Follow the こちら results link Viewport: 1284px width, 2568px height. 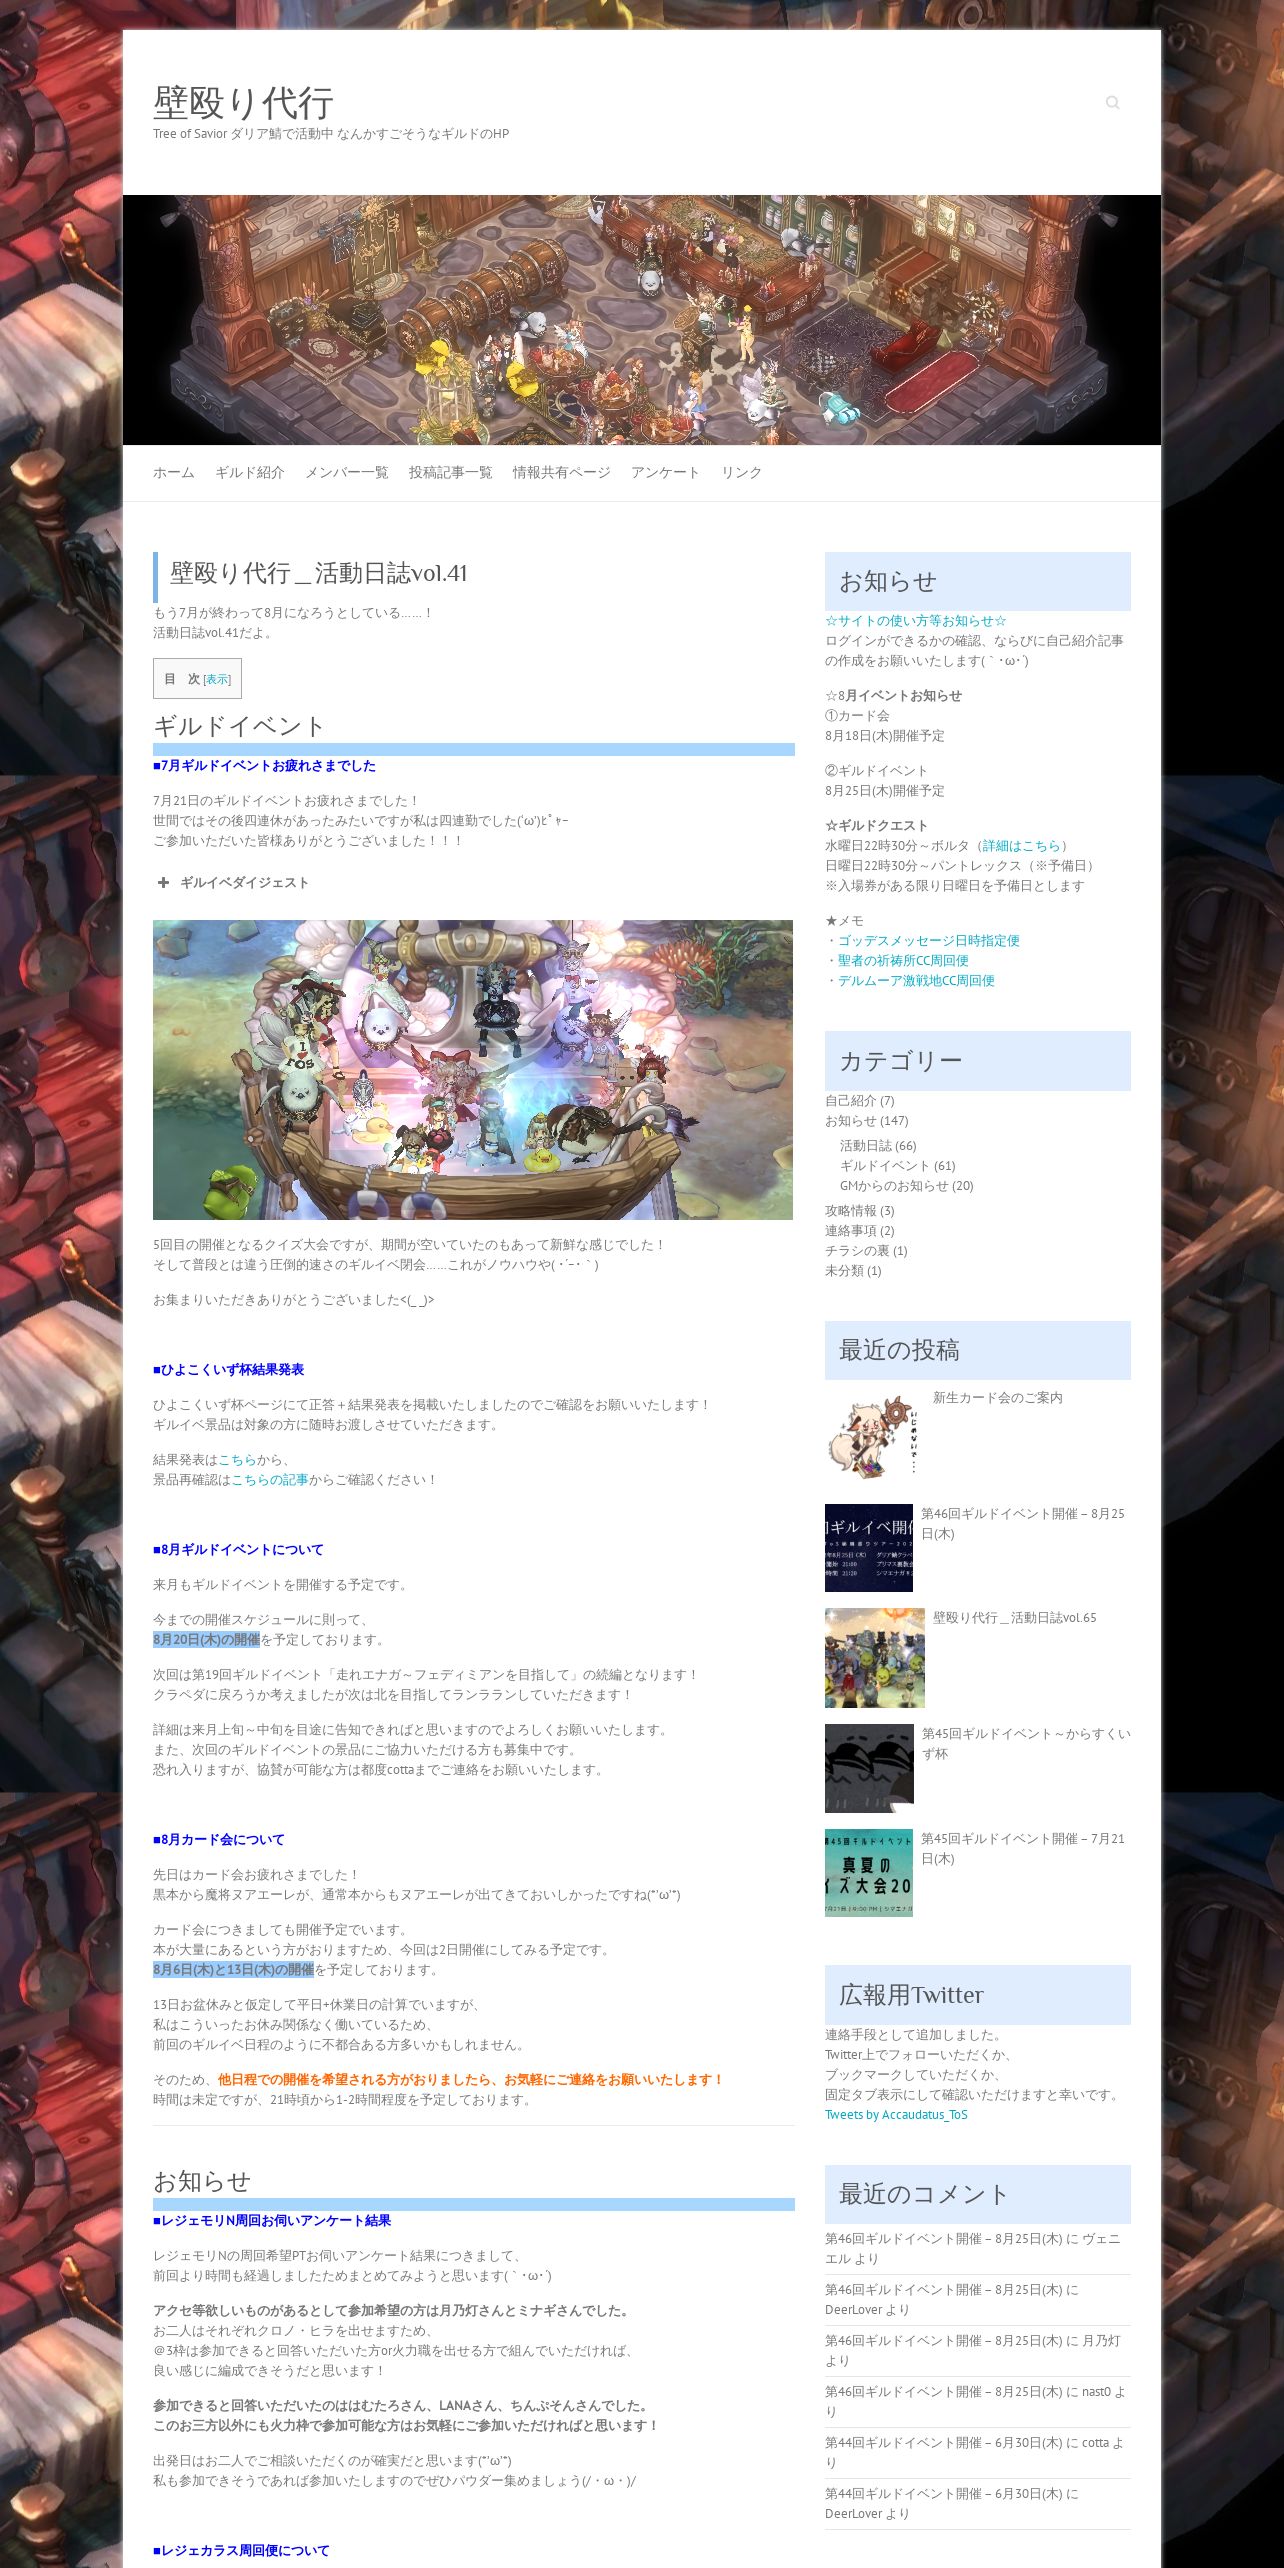(237, 1459)
